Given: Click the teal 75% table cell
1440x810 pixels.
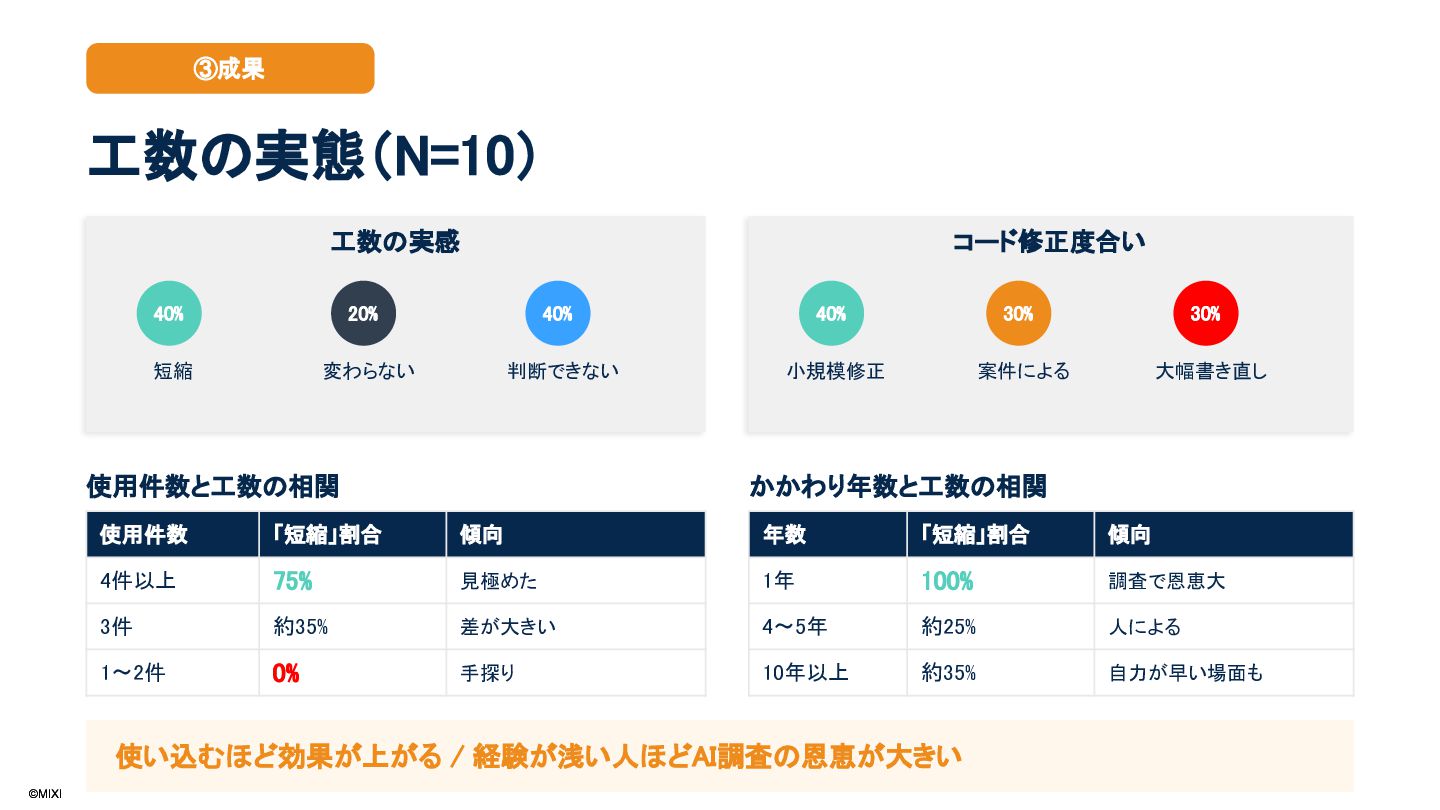Looking at the screenshot, I should pos(293,581).
